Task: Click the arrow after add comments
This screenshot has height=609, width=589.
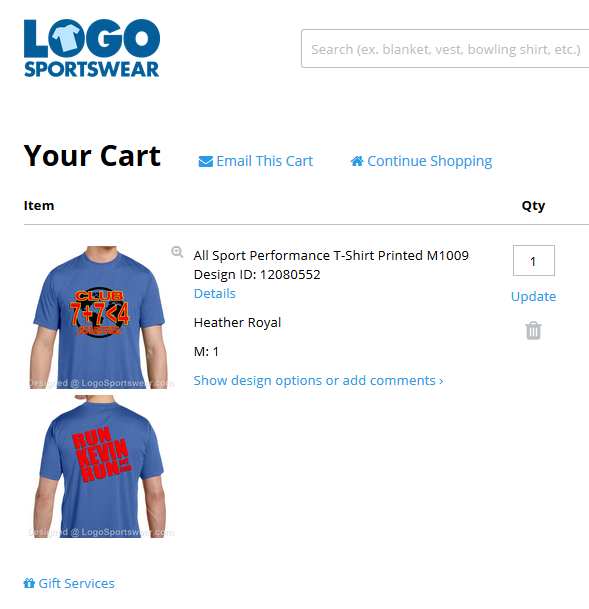Action: point(441,381)
